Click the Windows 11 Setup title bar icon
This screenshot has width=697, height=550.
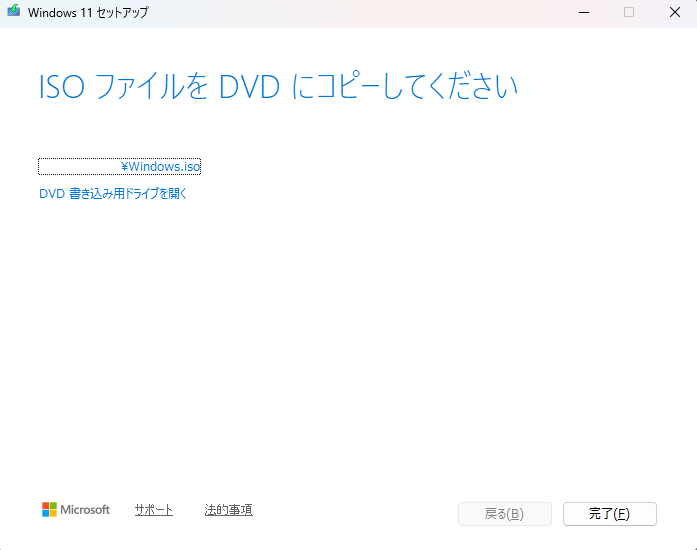click(x=13, y=12)
